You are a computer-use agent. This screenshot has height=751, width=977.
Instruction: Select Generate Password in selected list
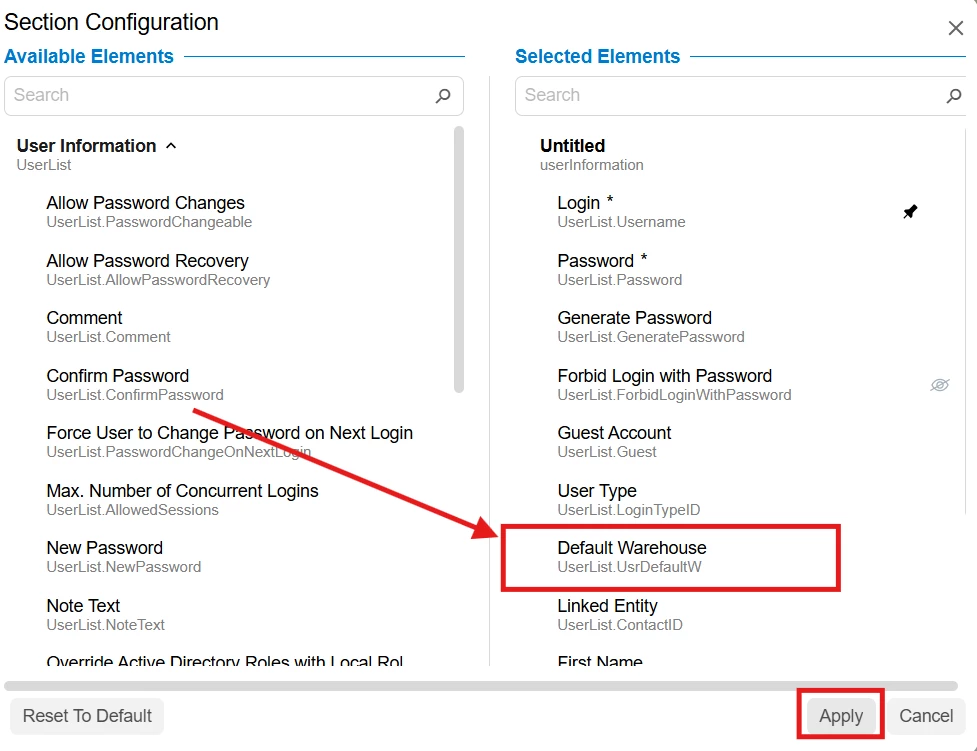click(651, 327)
